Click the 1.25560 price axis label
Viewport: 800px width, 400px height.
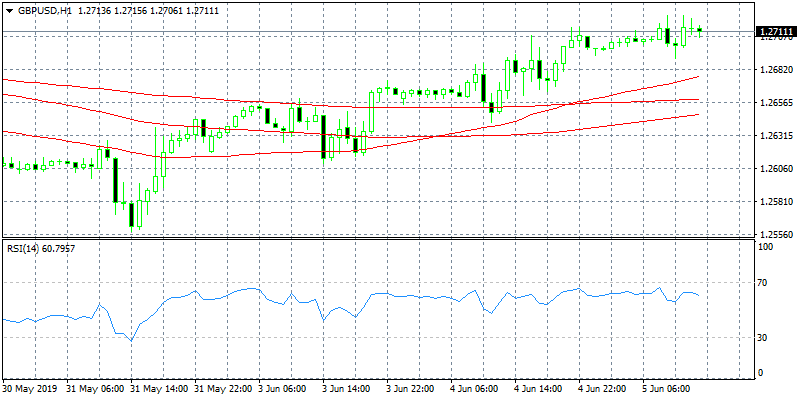tap(776, 236)
